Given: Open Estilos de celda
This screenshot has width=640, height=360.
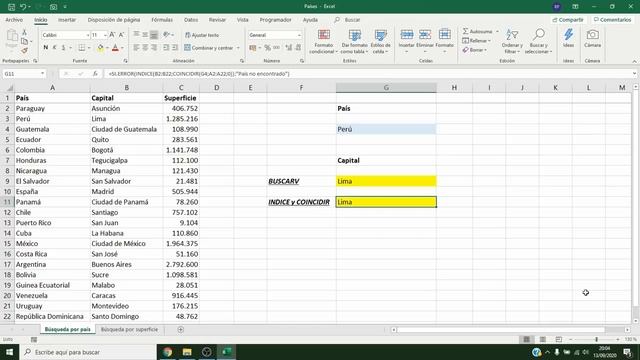Looking at the screenshot, I should pyautogui.click(x=380, y=41).
